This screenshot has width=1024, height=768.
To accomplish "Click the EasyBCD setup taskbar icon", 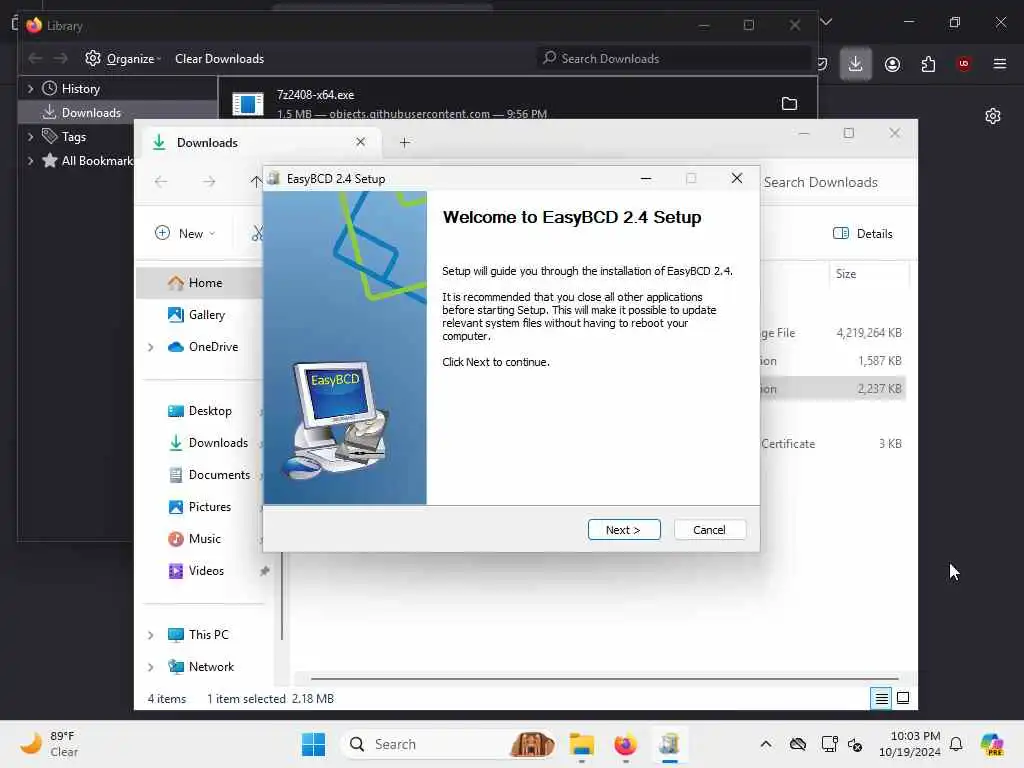I will click(669, 744).
